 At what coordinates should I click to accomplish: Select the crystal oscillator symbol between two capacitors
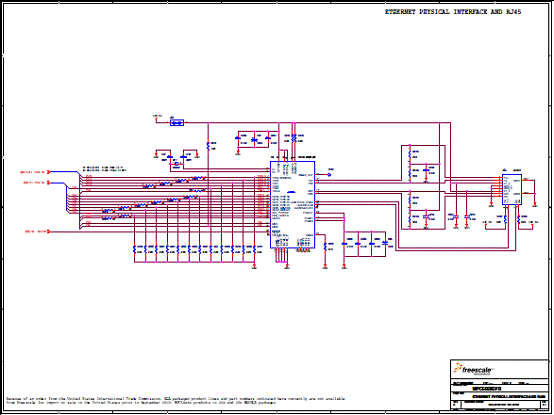(x=177, y=164)
